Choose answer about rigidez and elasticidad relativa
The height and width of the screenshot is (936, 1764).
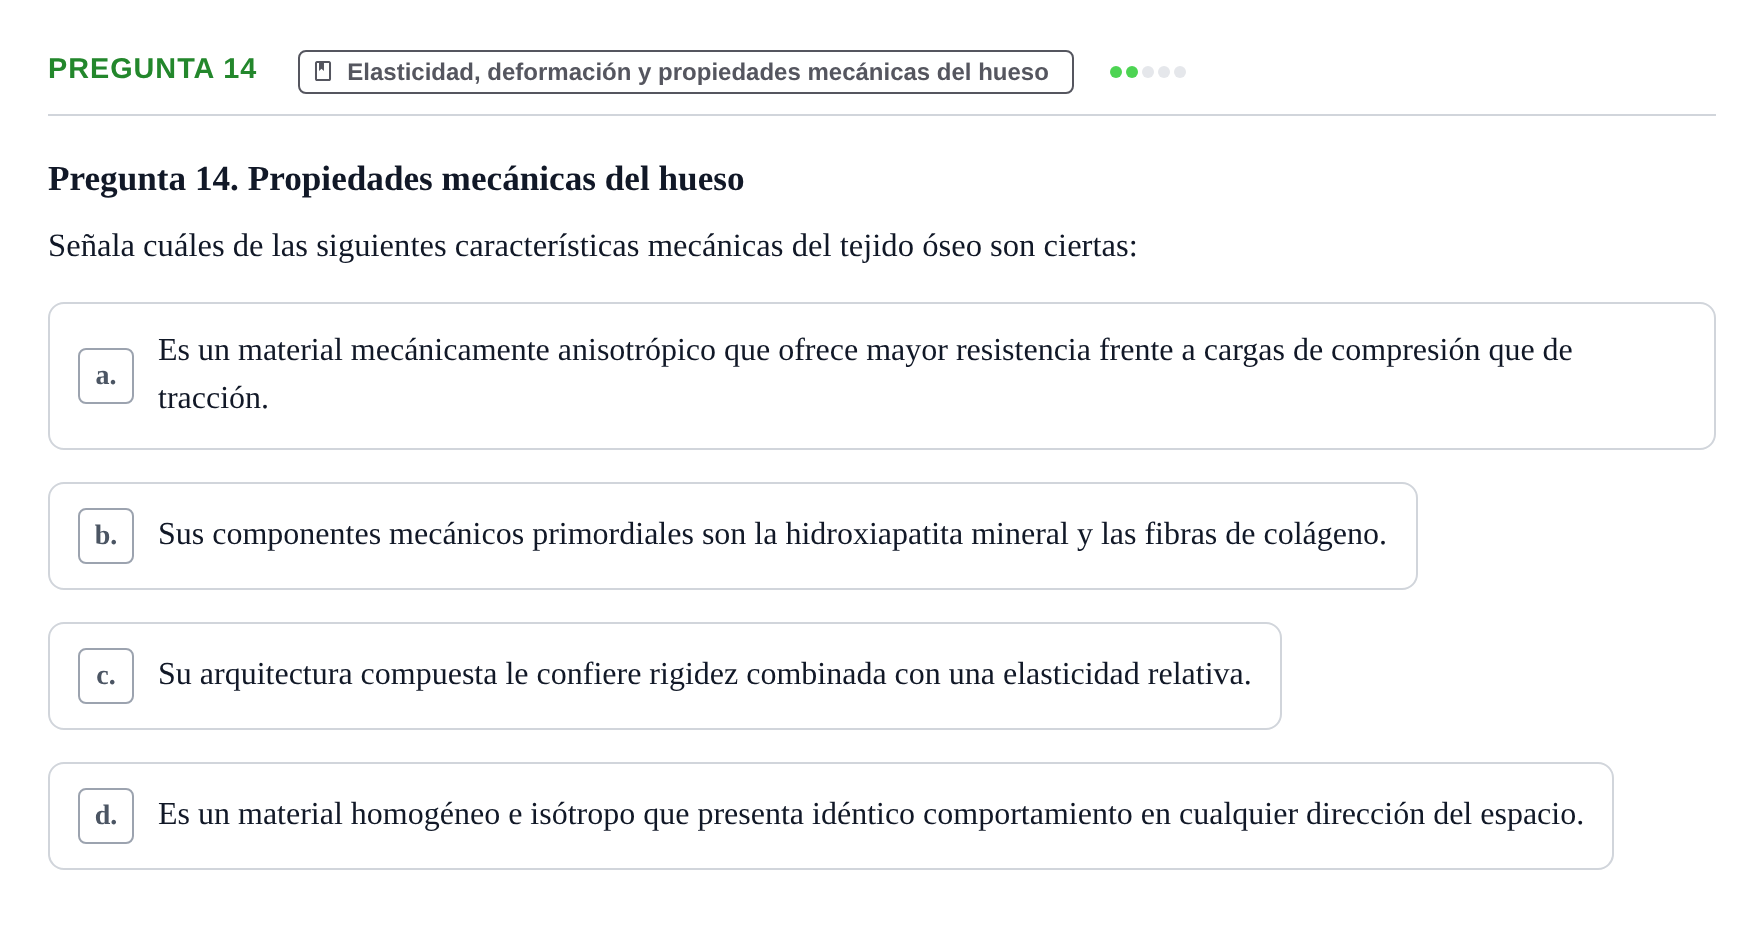[x=665, y=676]
